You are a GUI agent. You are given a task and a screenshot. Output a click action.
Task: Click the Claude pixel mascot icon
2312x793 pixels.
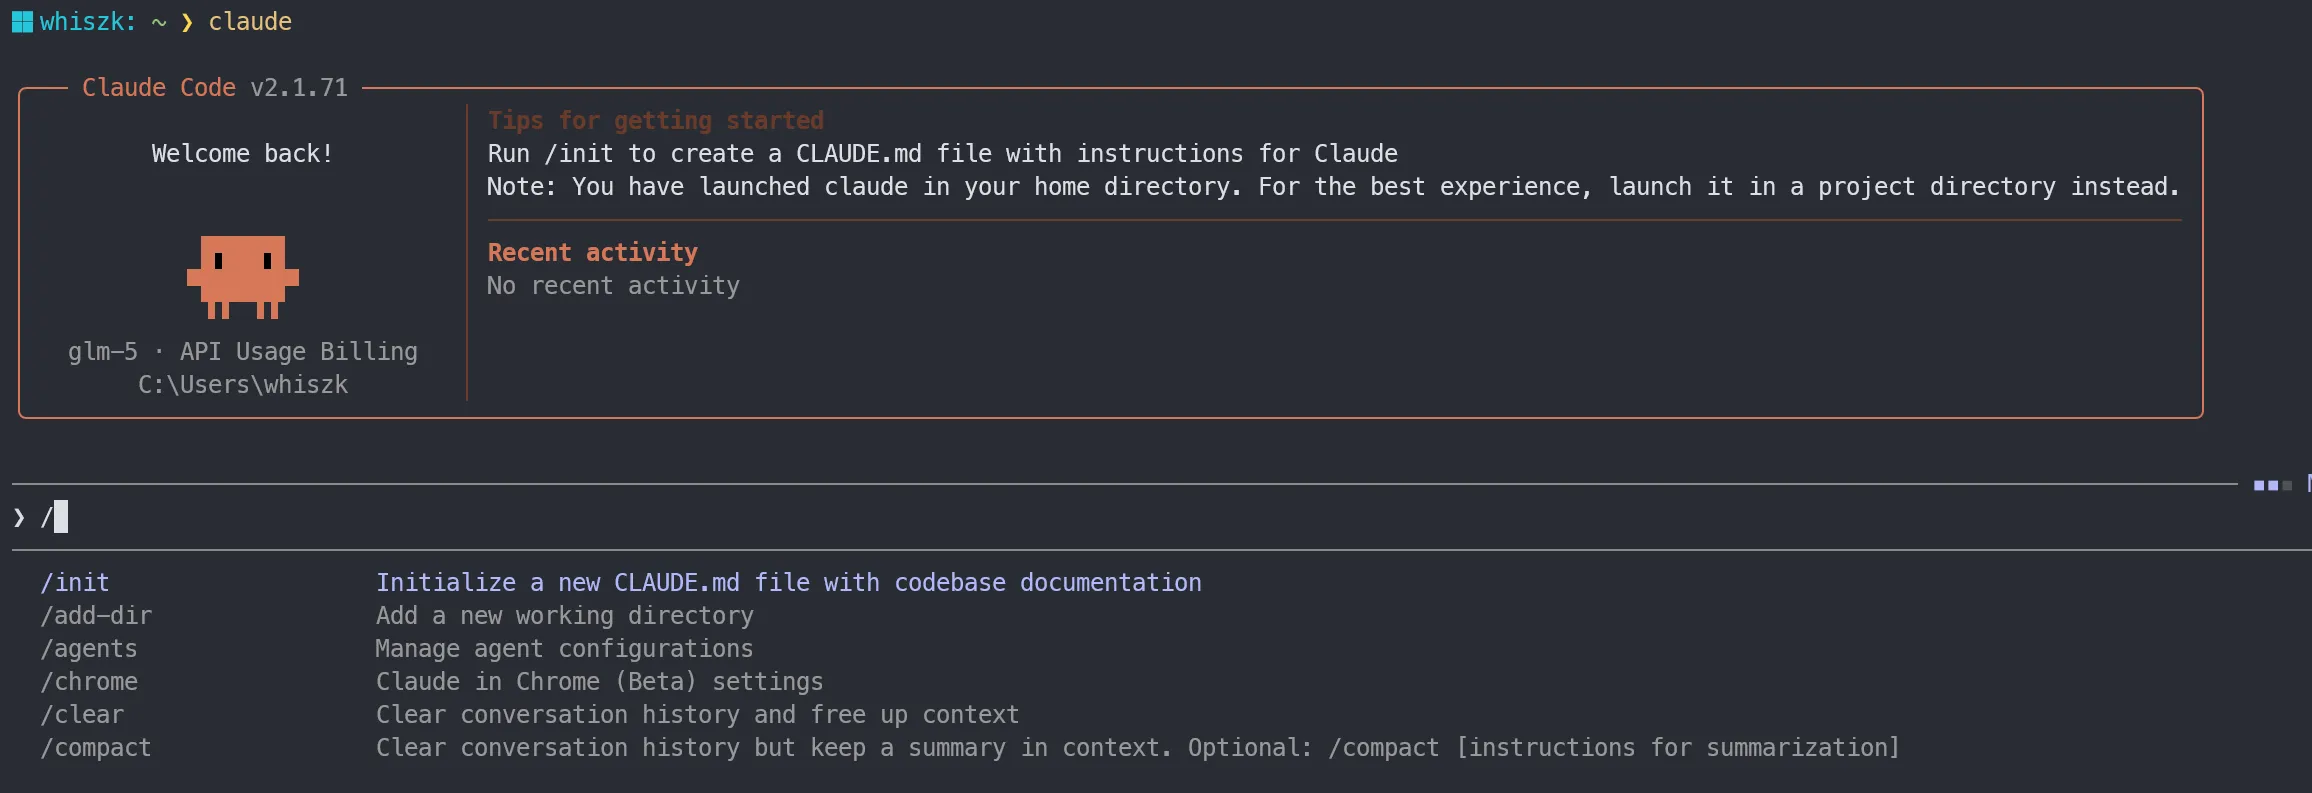243,276
